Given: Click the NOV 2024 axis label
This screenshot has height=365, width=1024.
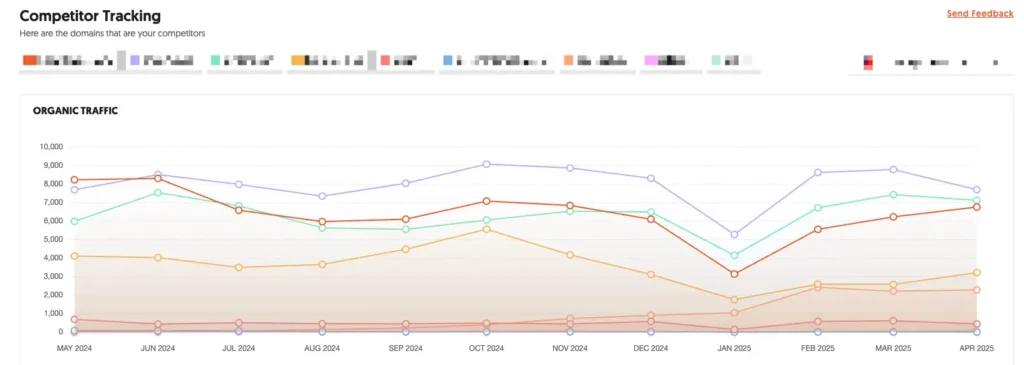Looking at the screenshot, I should point(569,348).
